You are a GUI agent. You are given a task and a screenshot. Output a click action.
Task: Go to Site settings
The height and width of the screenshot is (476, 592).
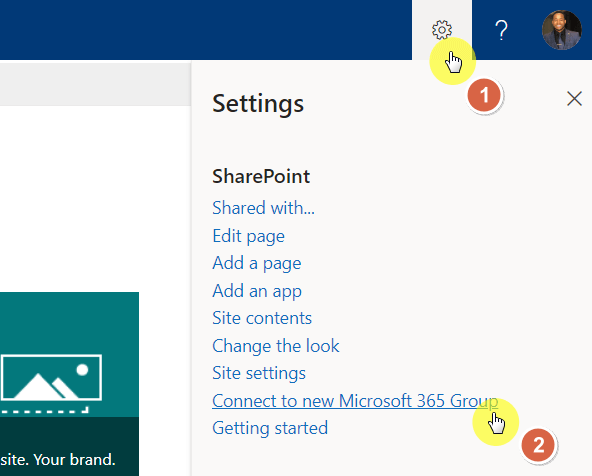coord(259,373)
